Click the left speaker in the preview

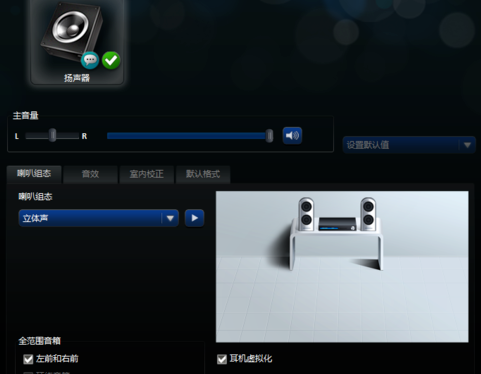(x=306, y=214)
